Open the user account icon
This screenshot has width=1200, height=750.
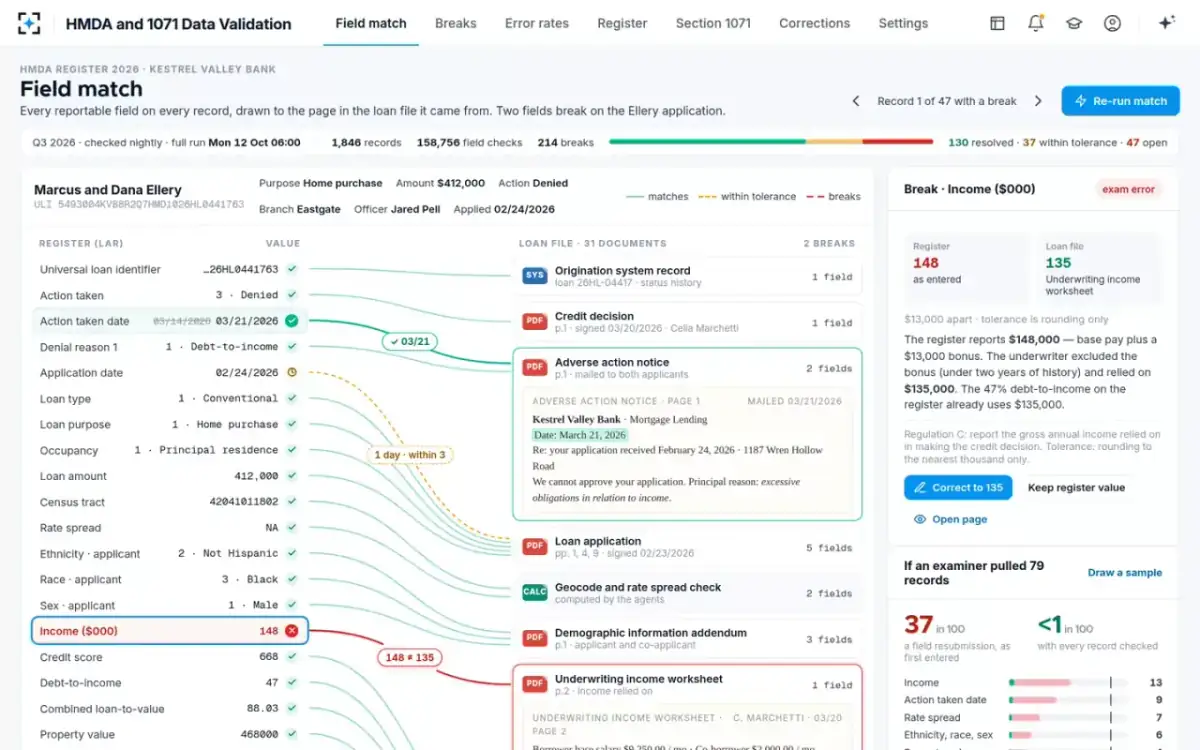(x=1112, y=23)
